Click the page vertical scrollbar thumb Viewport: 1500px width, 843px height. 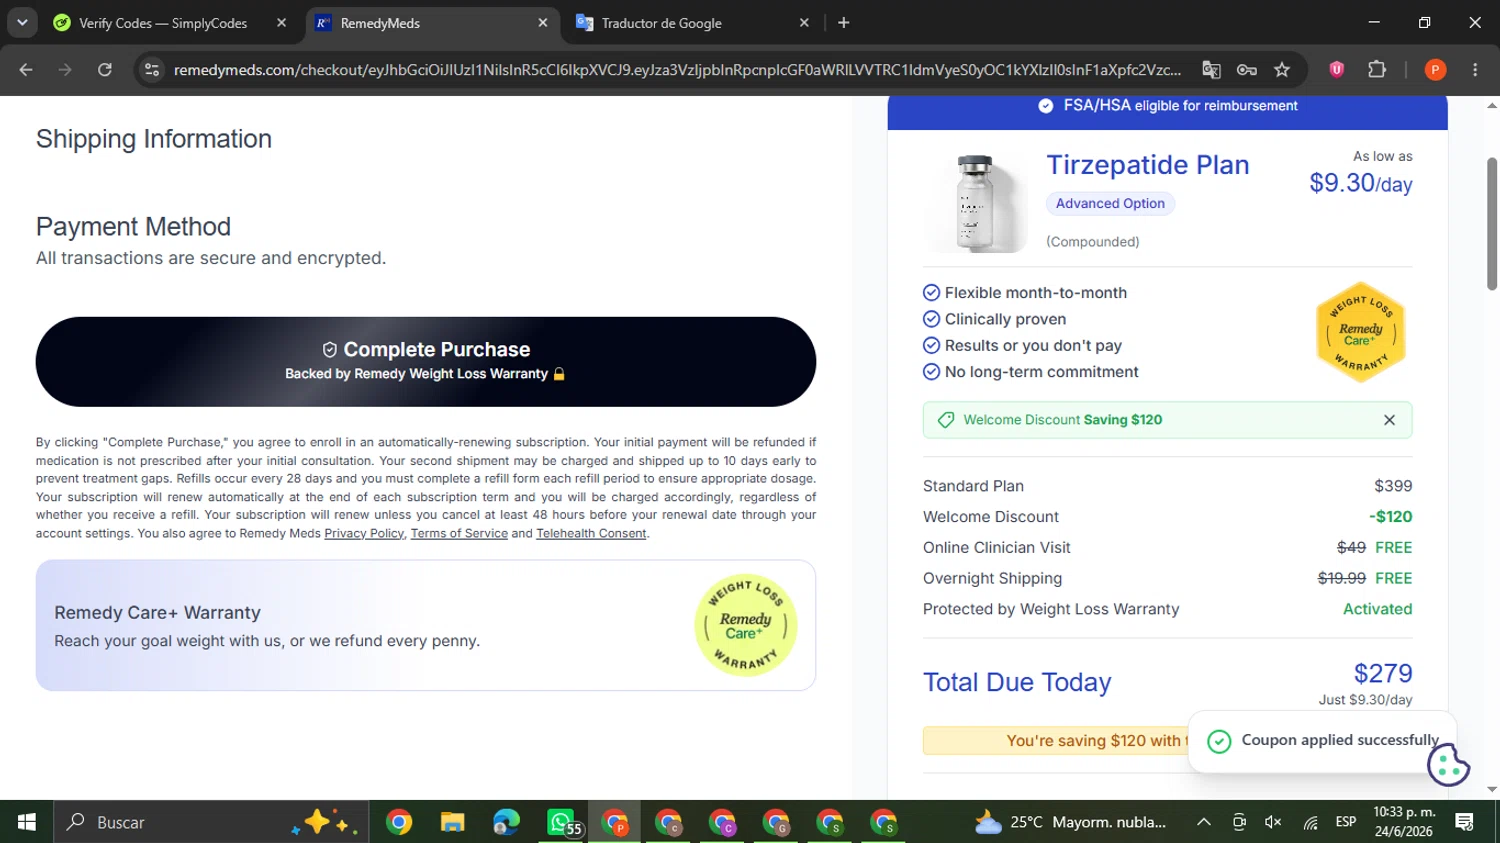point(1492,223)
